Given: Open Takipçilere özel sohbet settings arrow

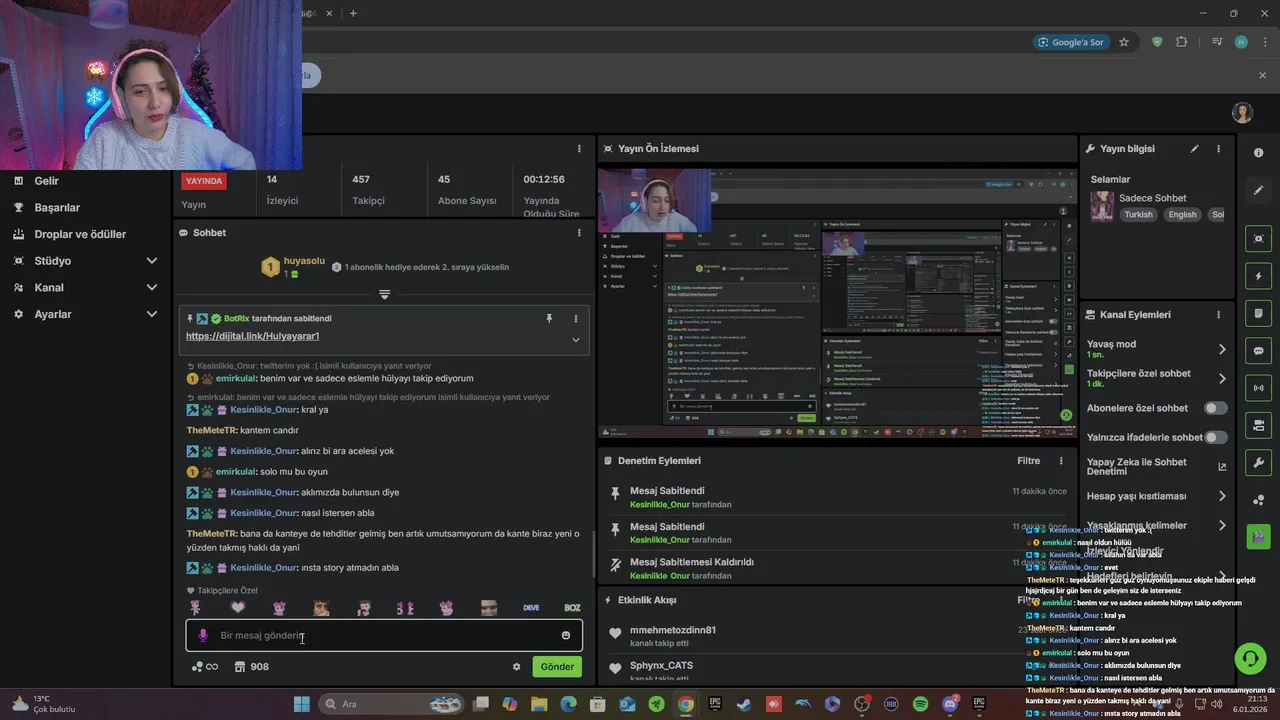Looking at the screenshot, I should (x=1222, y=379).
